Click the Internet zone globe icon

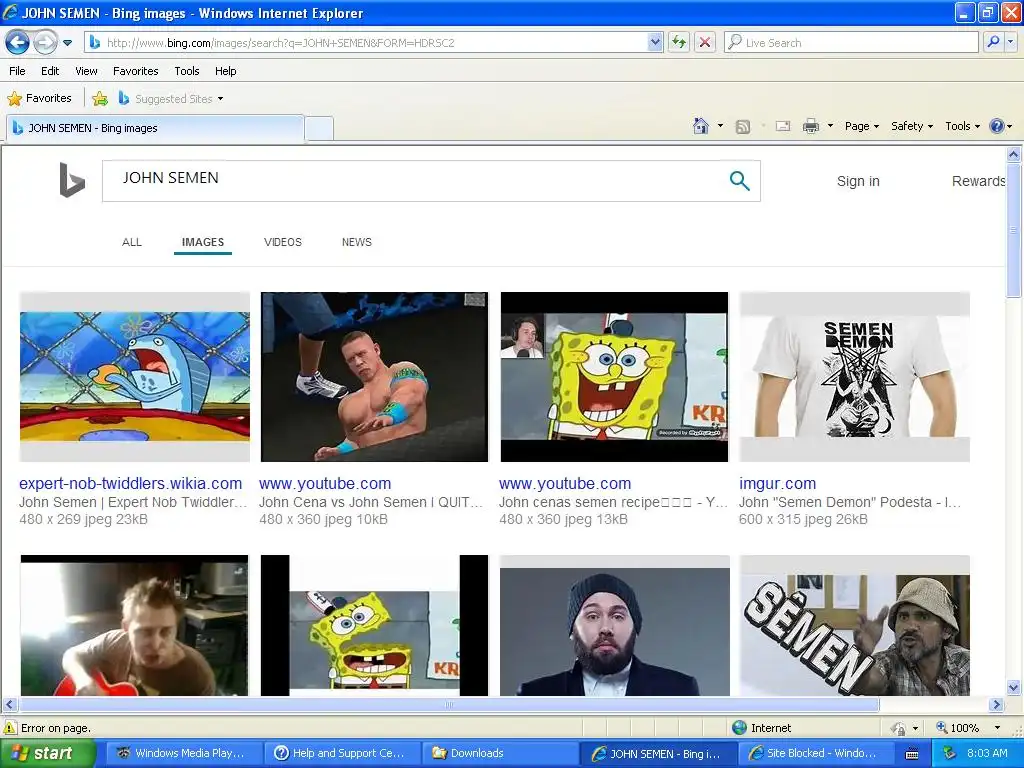(739, 728)
